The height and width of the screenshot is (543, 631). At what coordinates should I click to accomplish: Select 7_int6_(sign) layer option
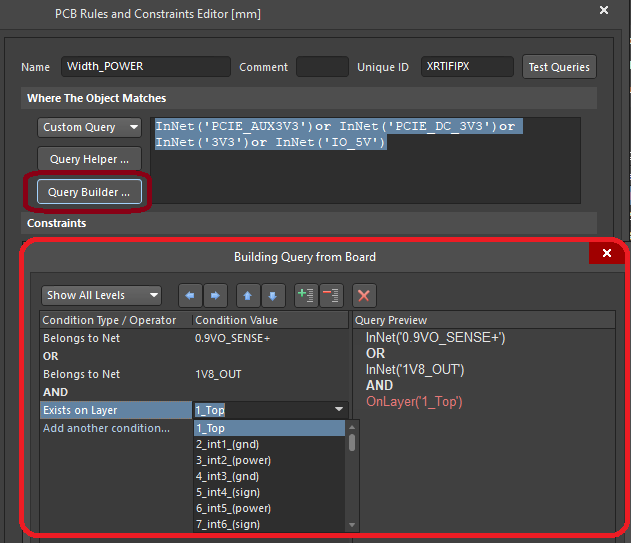click(x=269, y=524)
